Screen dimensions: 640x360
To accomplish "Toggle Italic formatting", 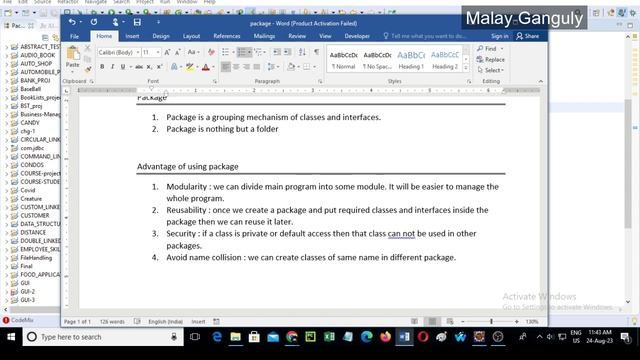I will [112, 67].
